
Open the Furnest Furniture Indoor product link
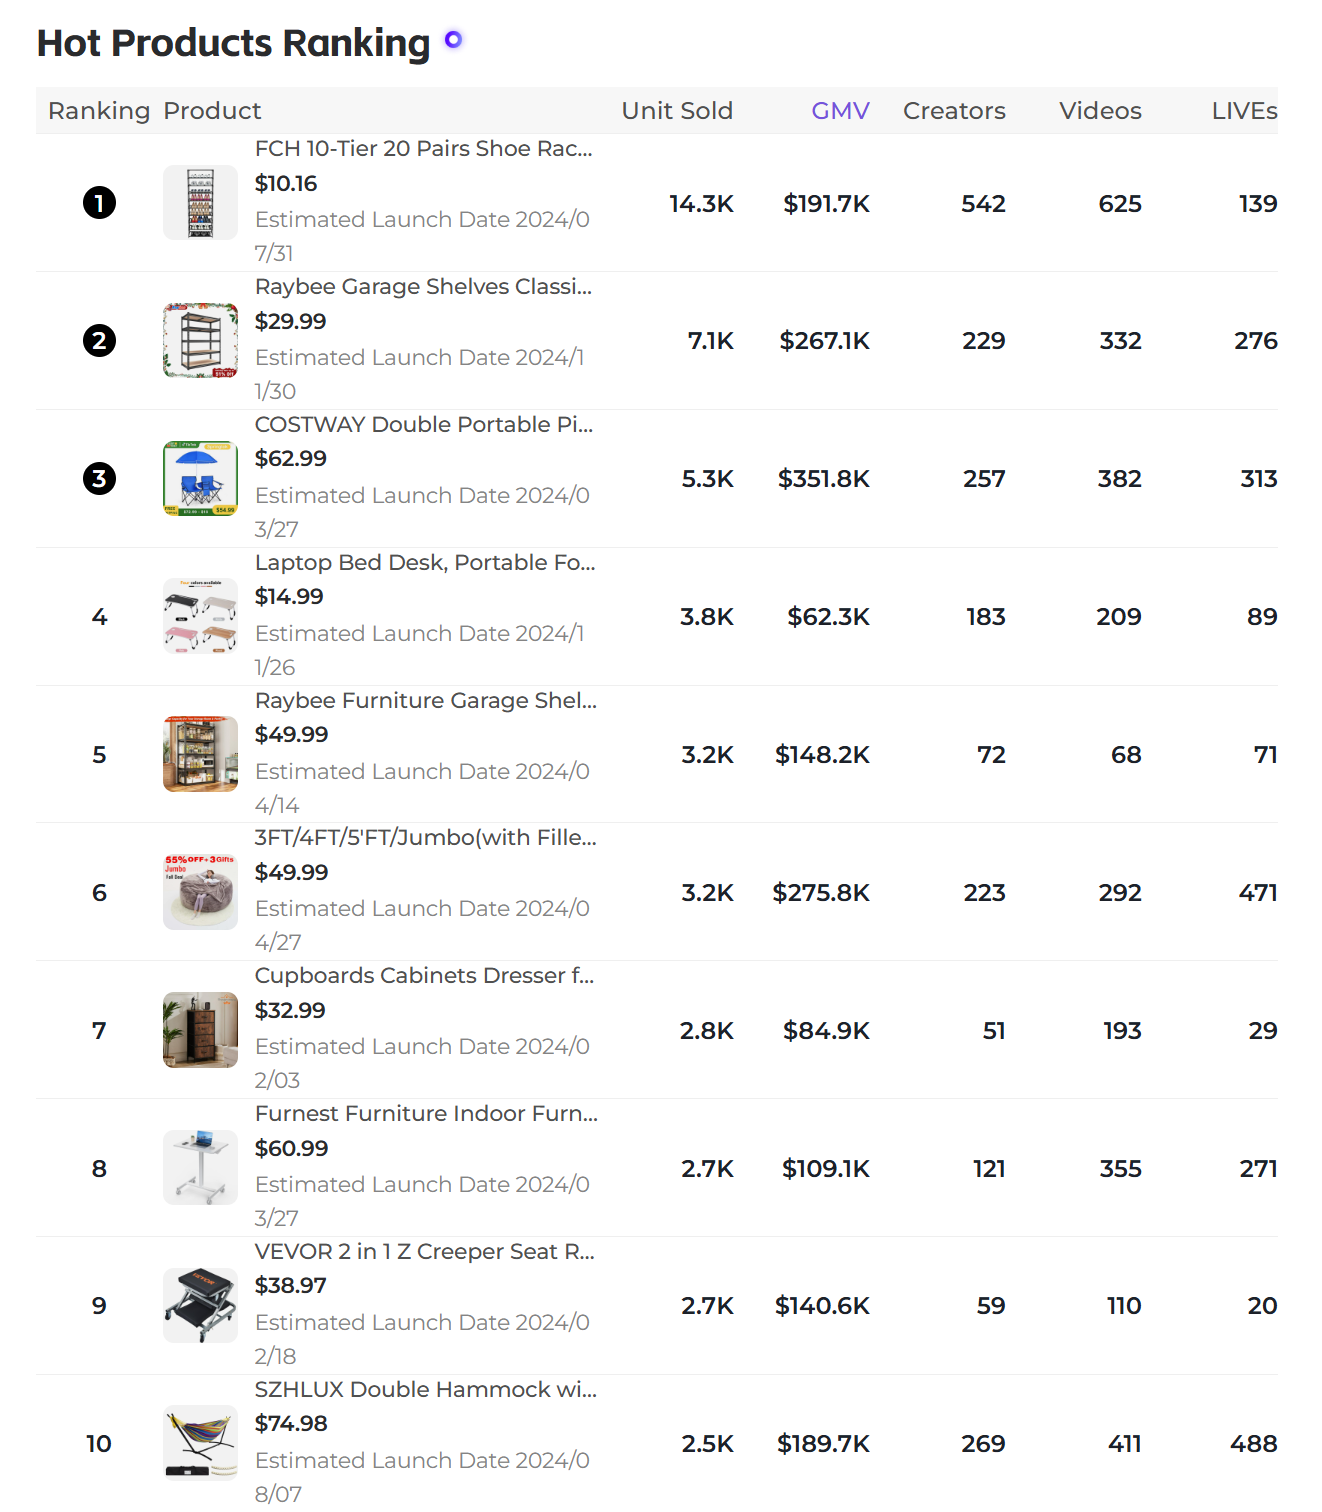426,1114
